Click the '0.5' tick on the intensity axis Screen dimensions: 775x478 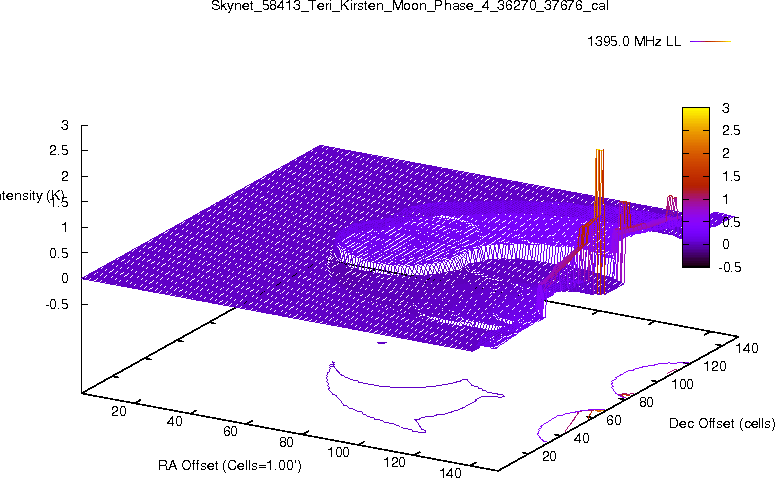(x=59, y=253)
